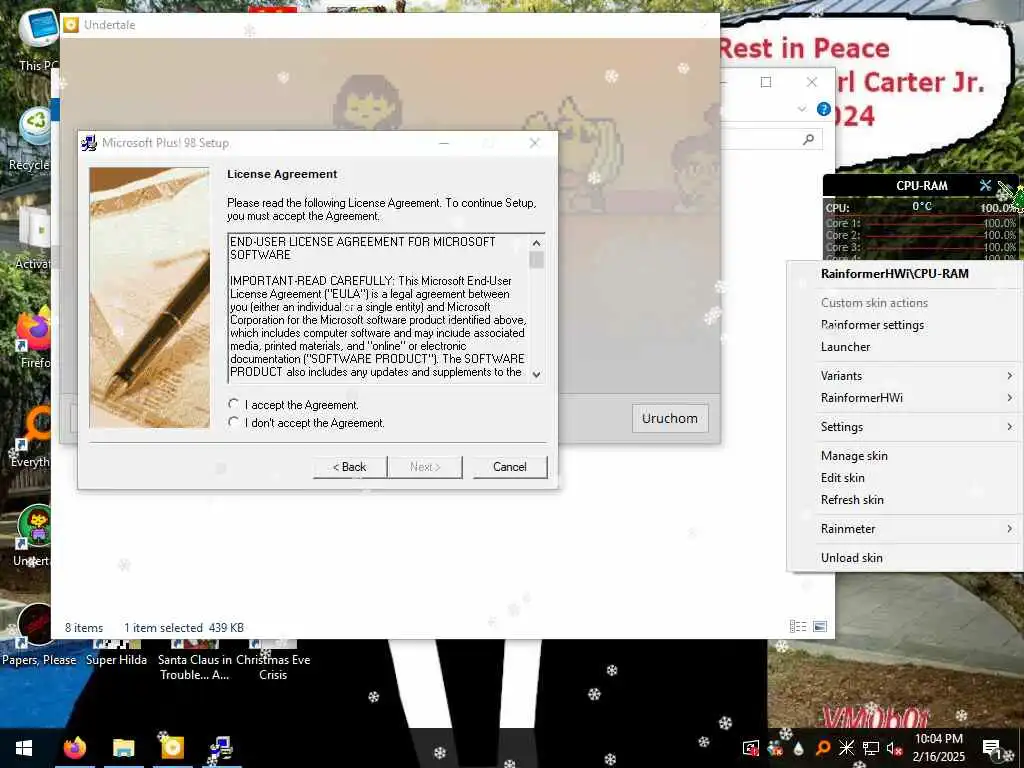Click the muted volume tray icon
Viewport: 1024px width, 768px height.
coord(894,748)
